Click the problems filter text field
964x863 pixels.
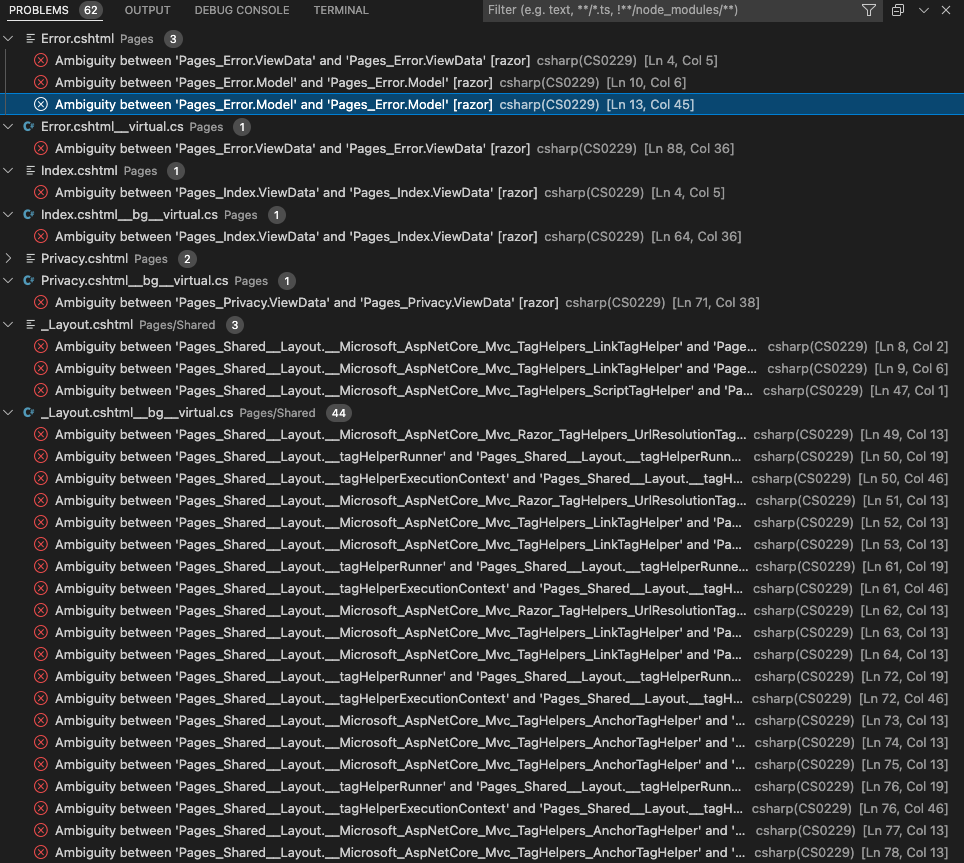(670, 10)
